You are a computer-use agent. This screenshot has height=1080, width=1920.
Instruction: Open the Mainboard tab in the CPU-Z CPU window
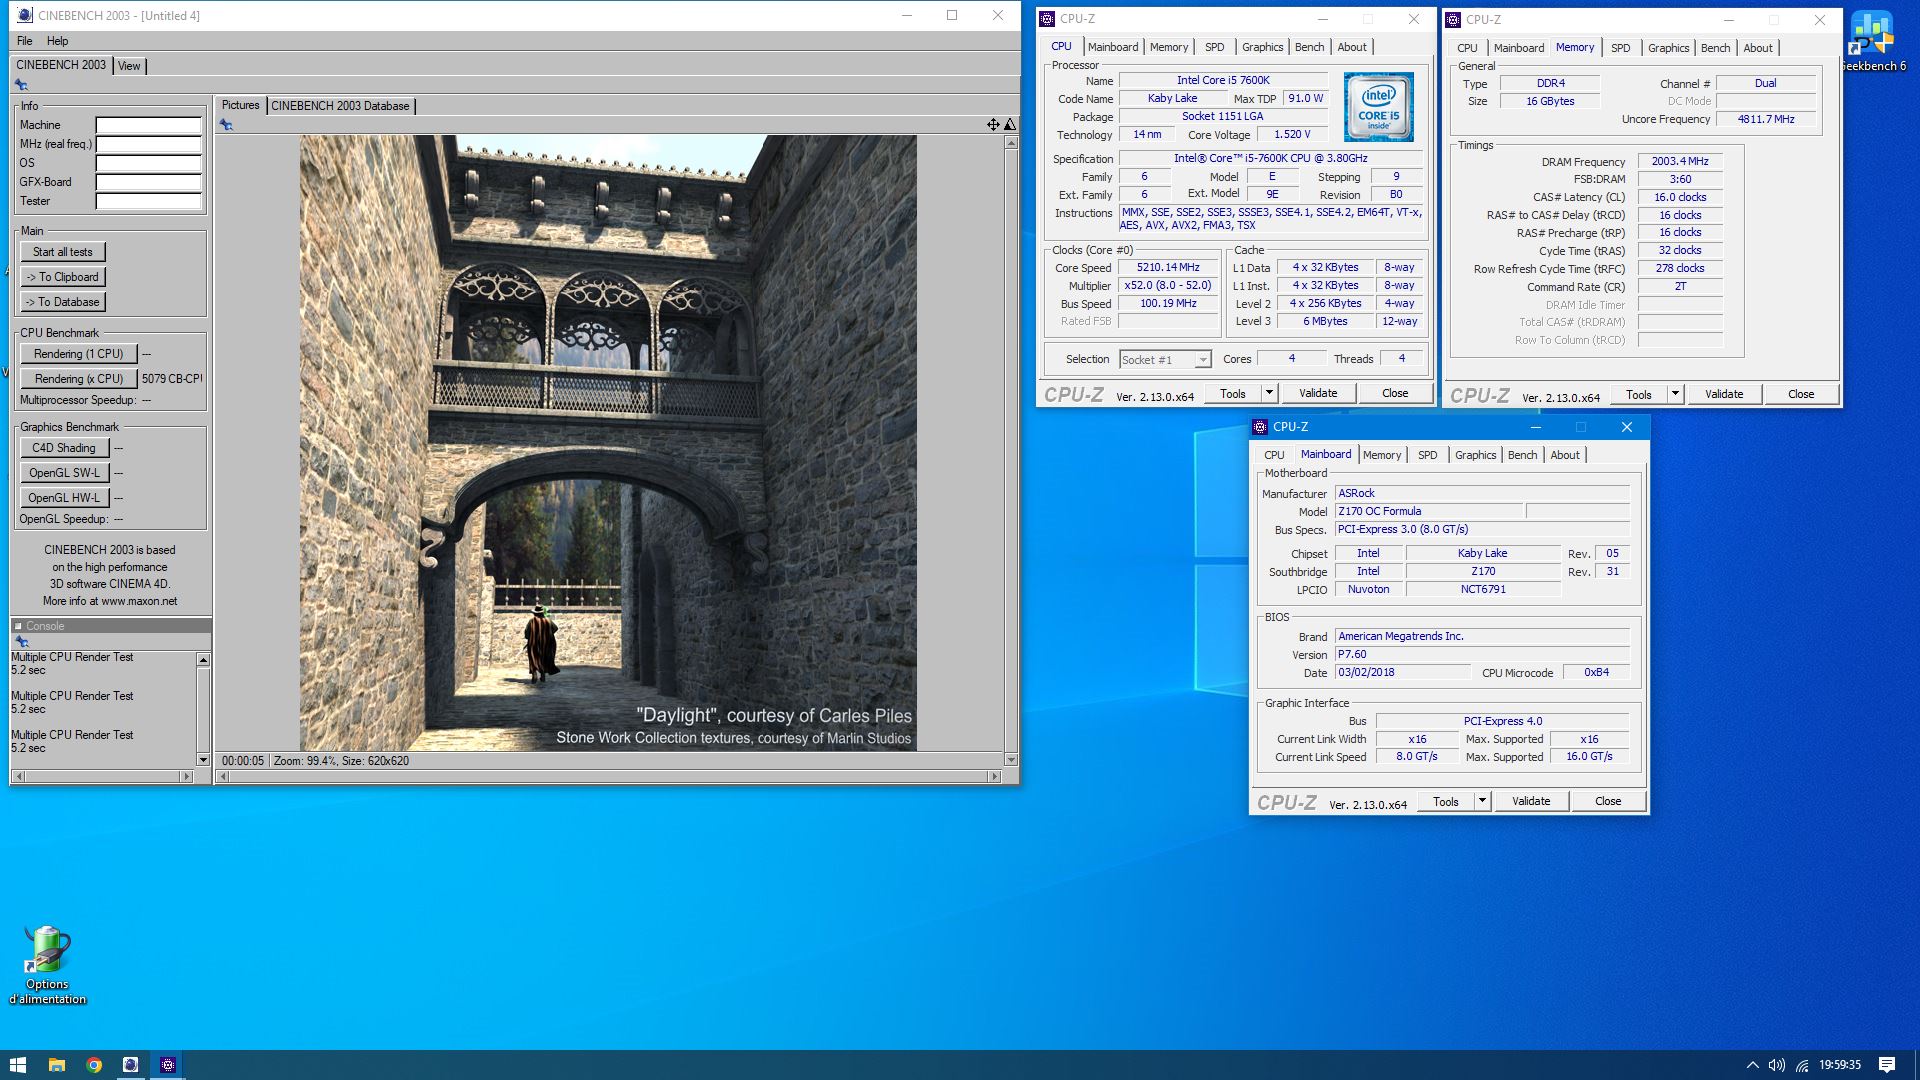click(1113, 47)
